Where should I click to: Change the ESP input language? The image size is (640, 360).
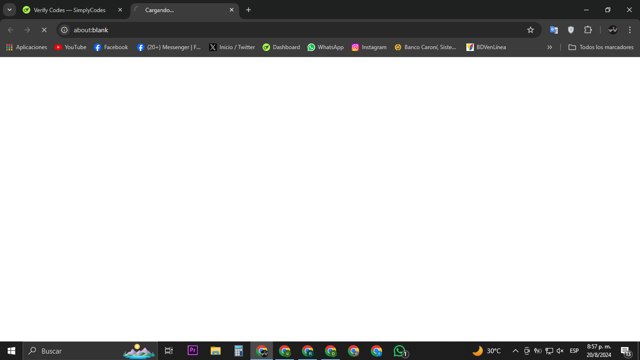point(574,351)
